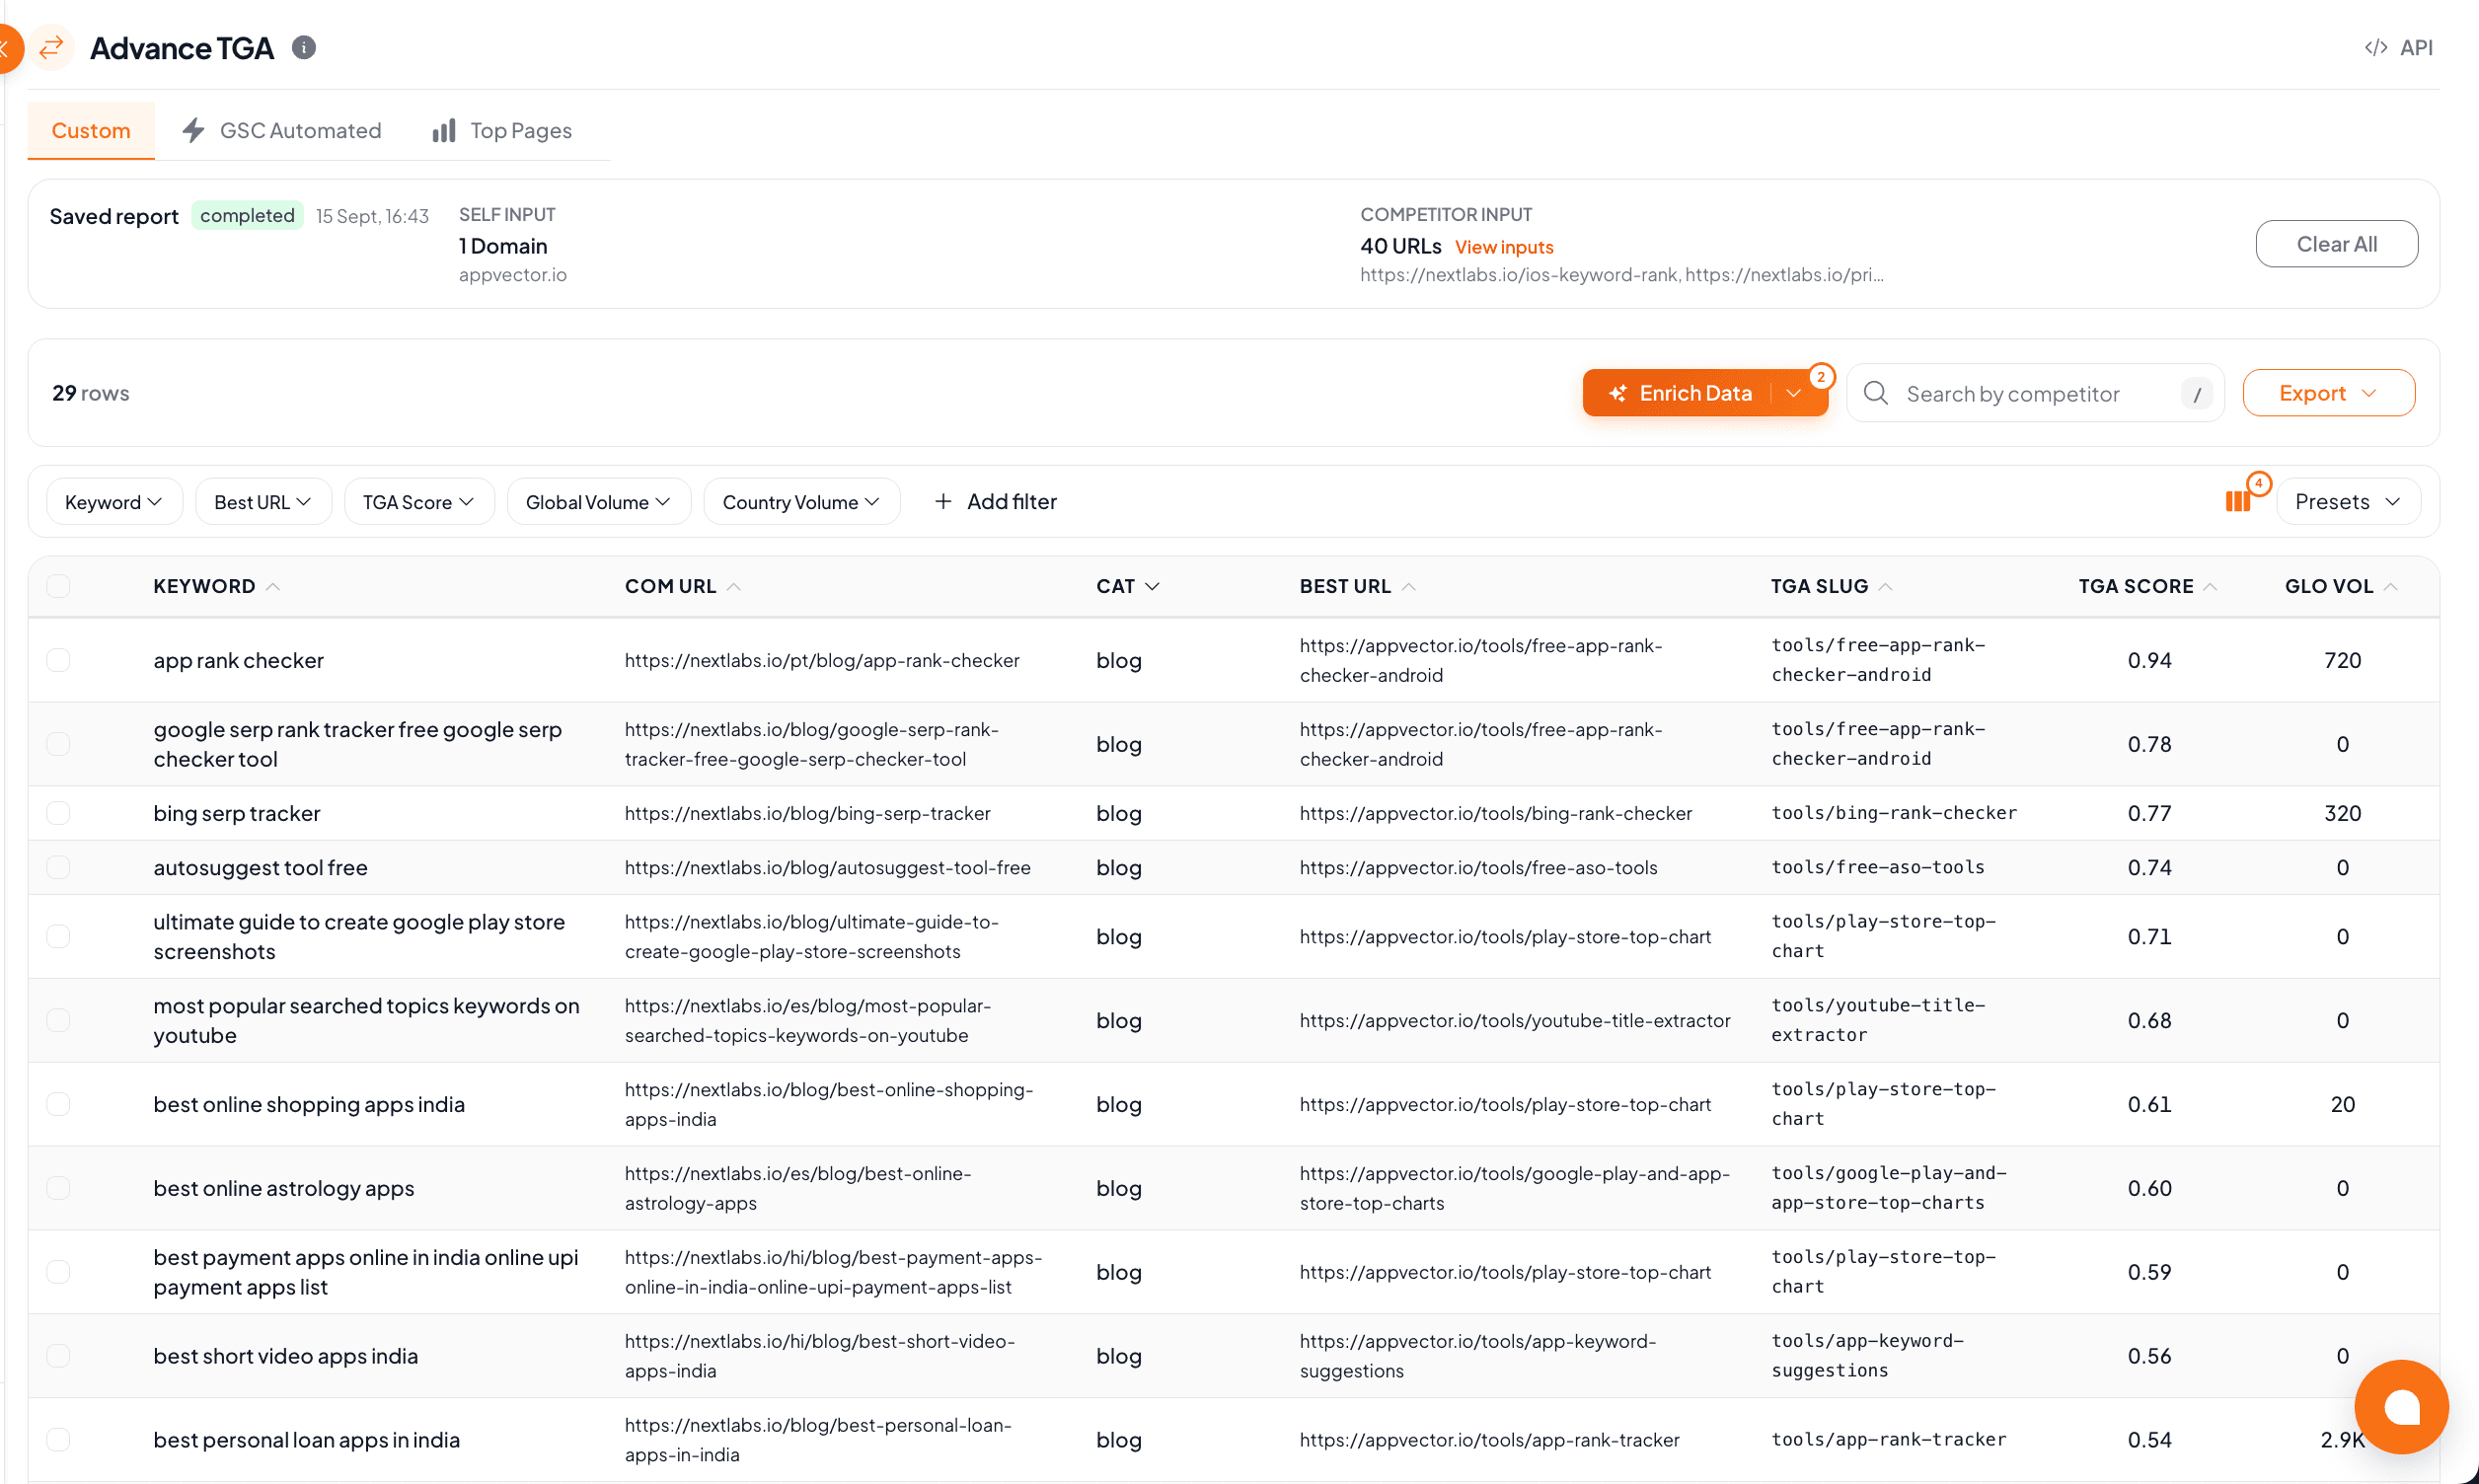Image resolution: width=2479 pixels, height=1484 pixels.
Task: Check the 'best online shopping apps india' row
Action: click(x=58, y=1104)
